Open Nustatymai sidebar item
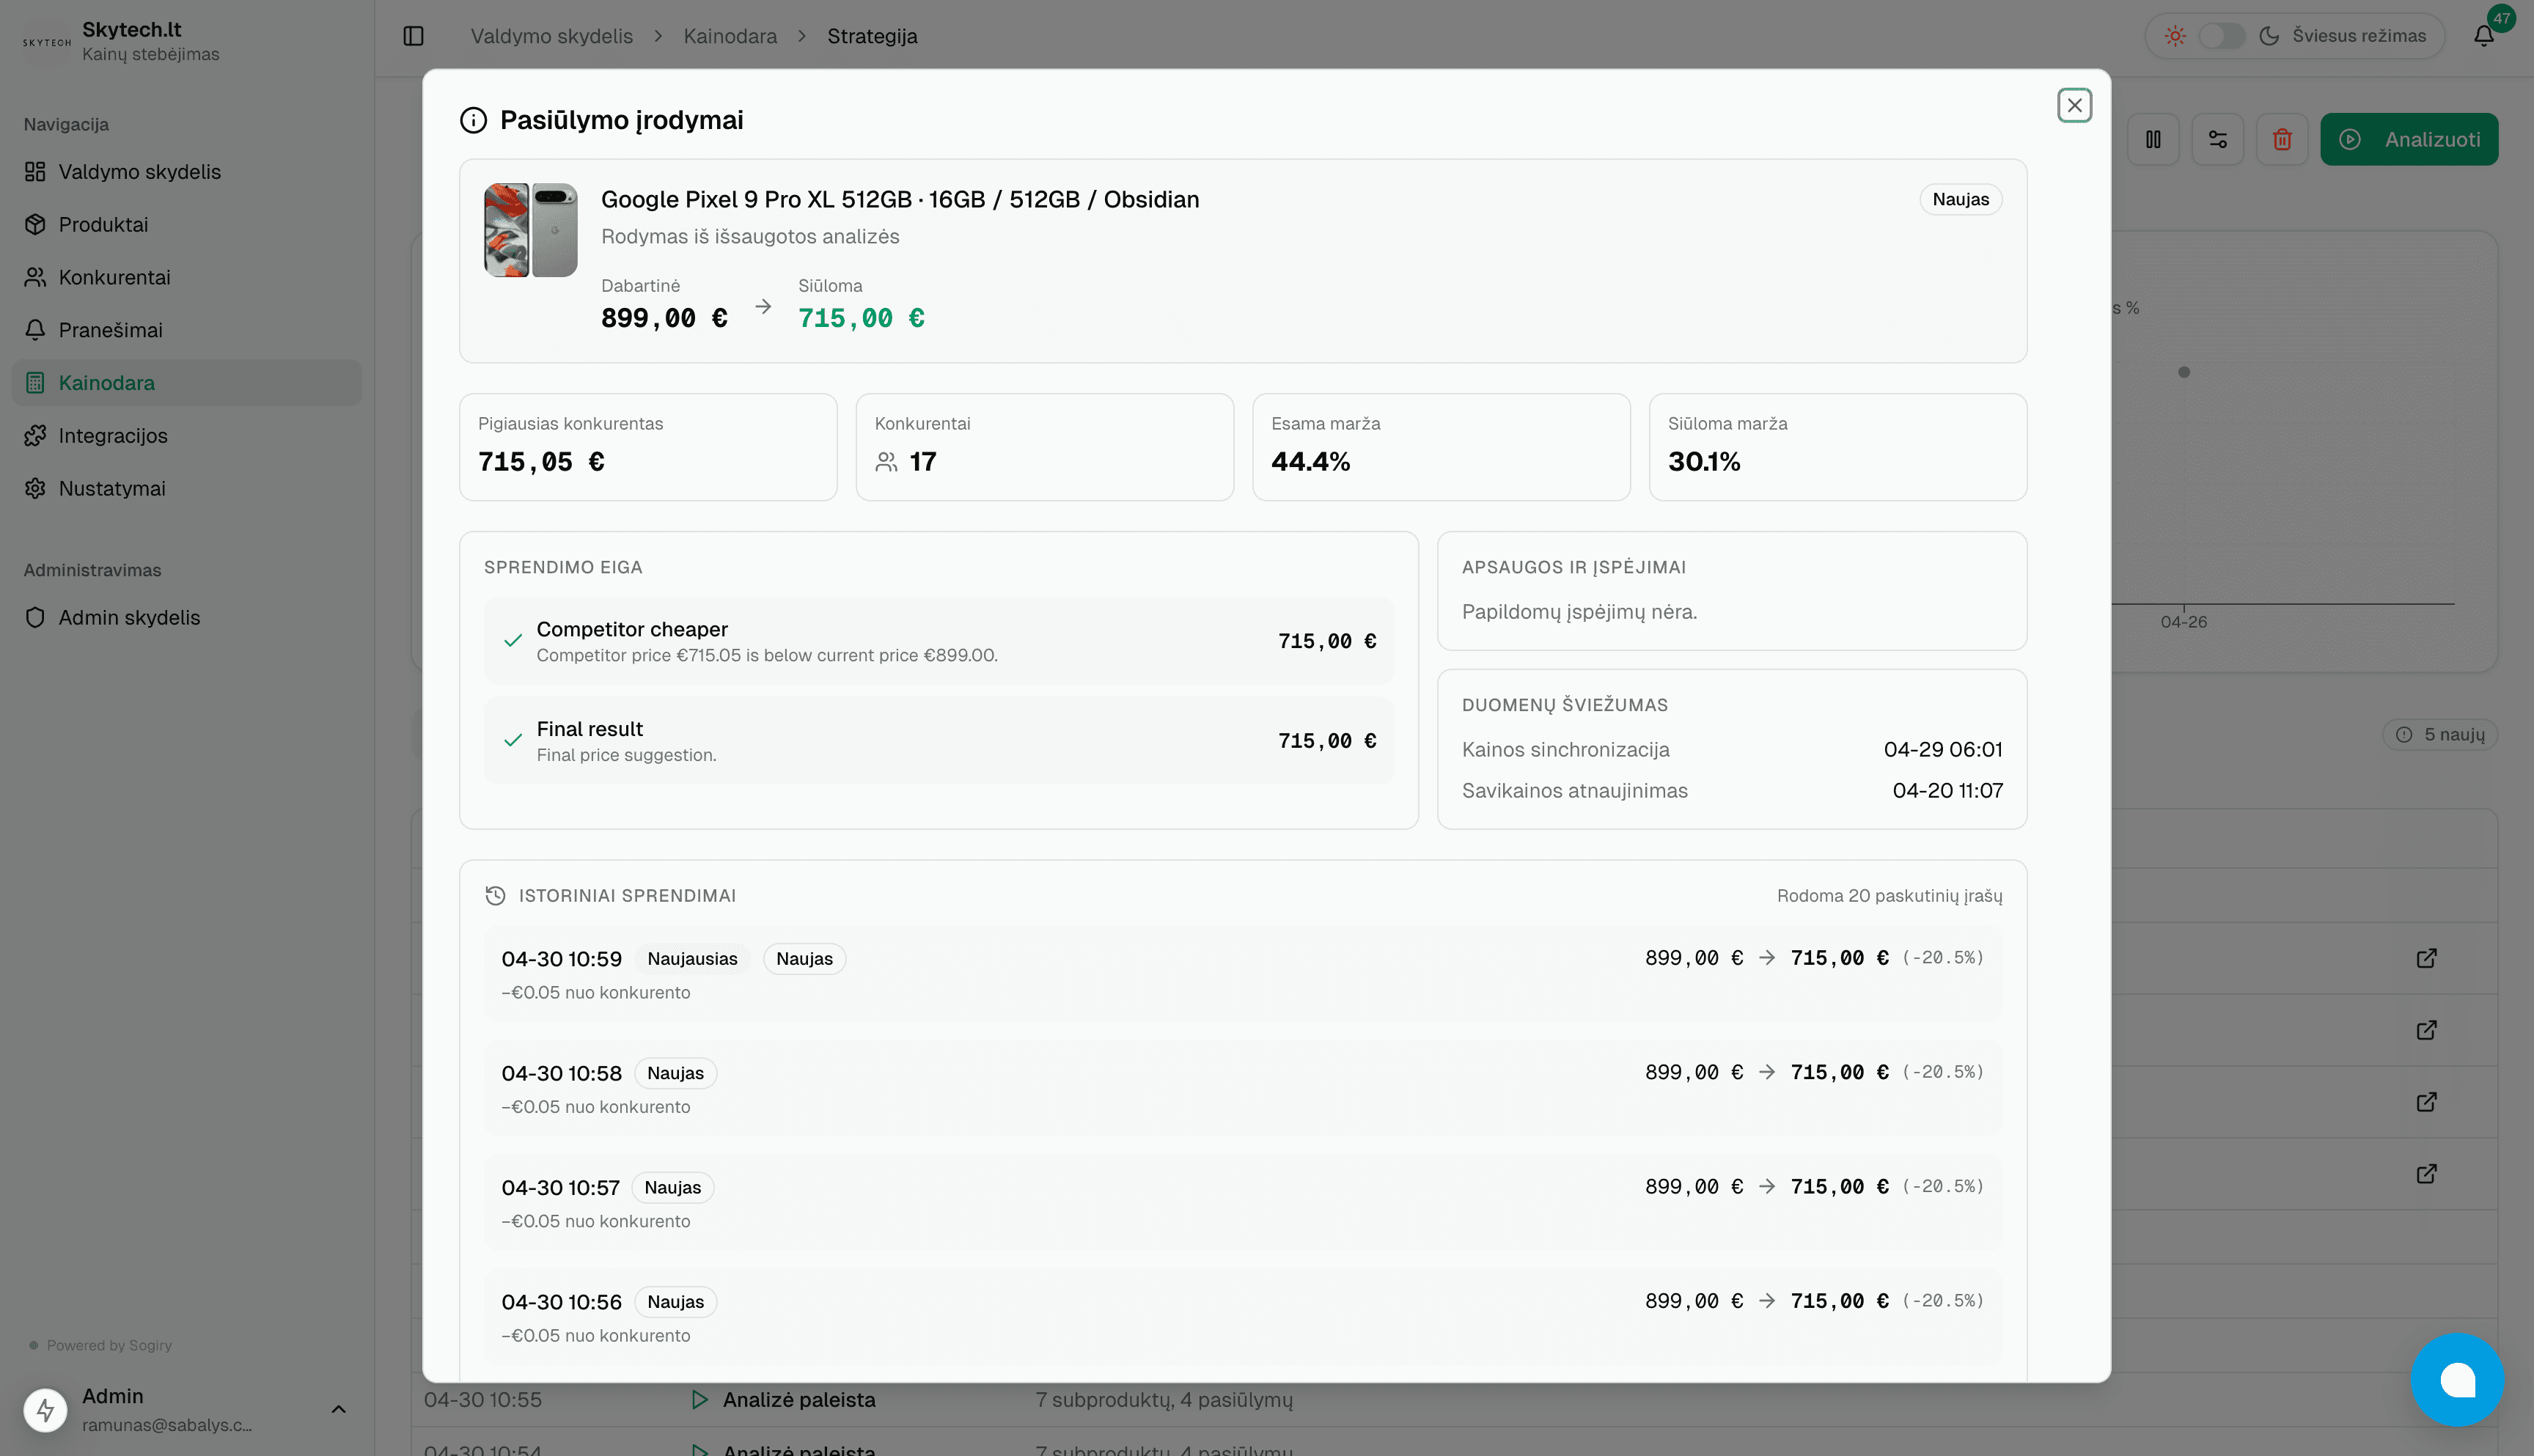 click(187, 488)
